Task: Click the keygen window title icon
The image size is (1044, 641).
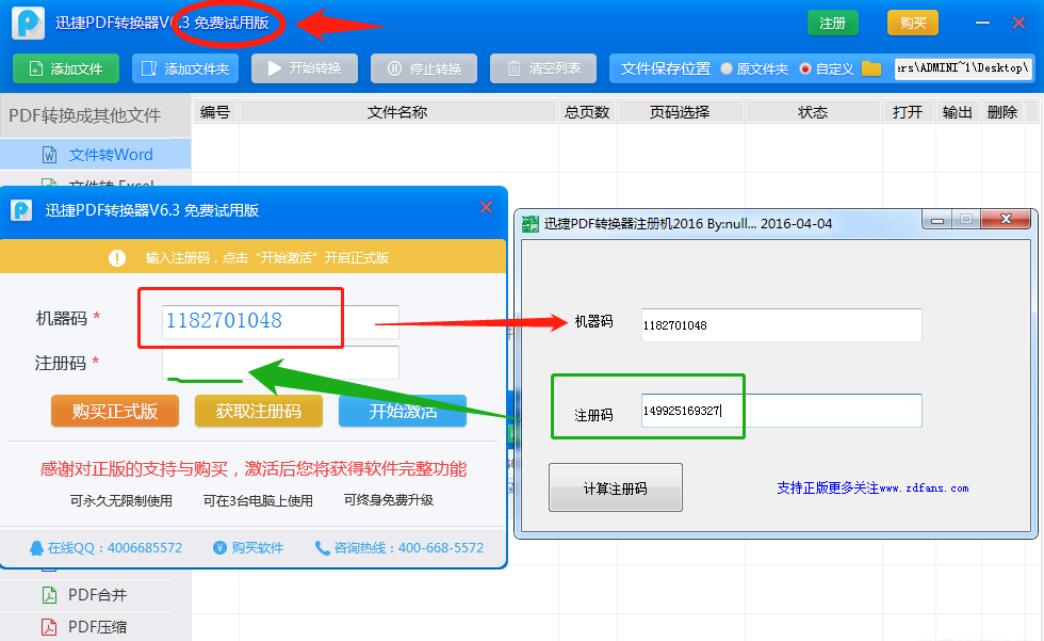Action: coord(531,224)
